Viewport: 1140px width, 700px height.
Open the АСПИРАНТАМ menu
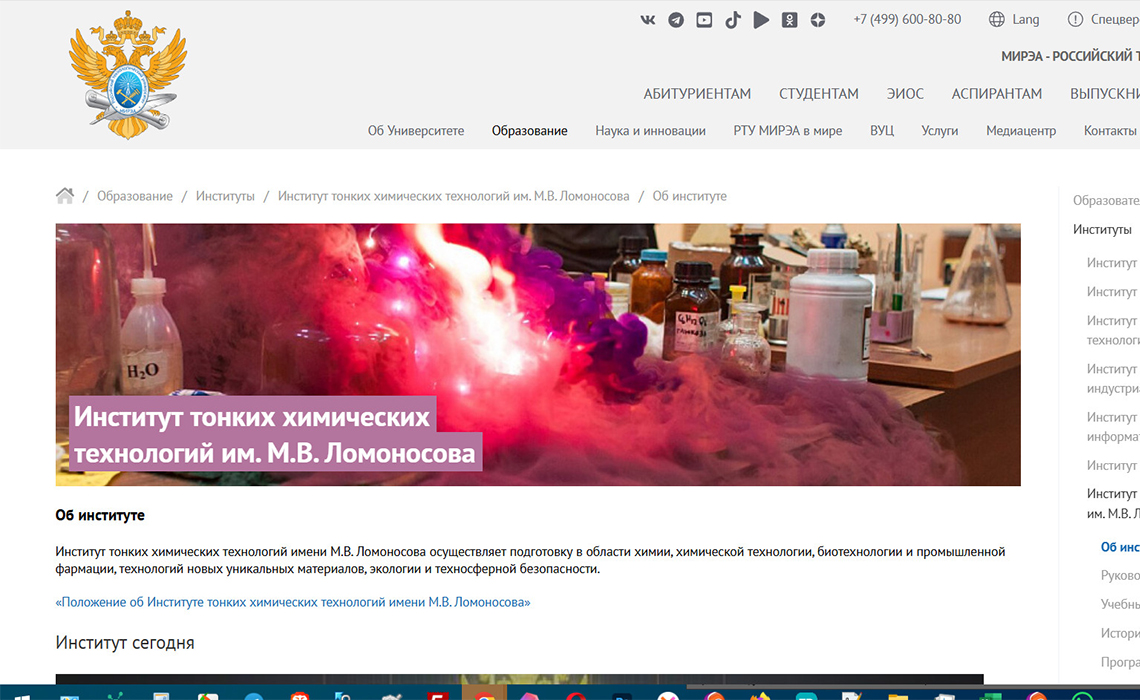pos(997,94)
